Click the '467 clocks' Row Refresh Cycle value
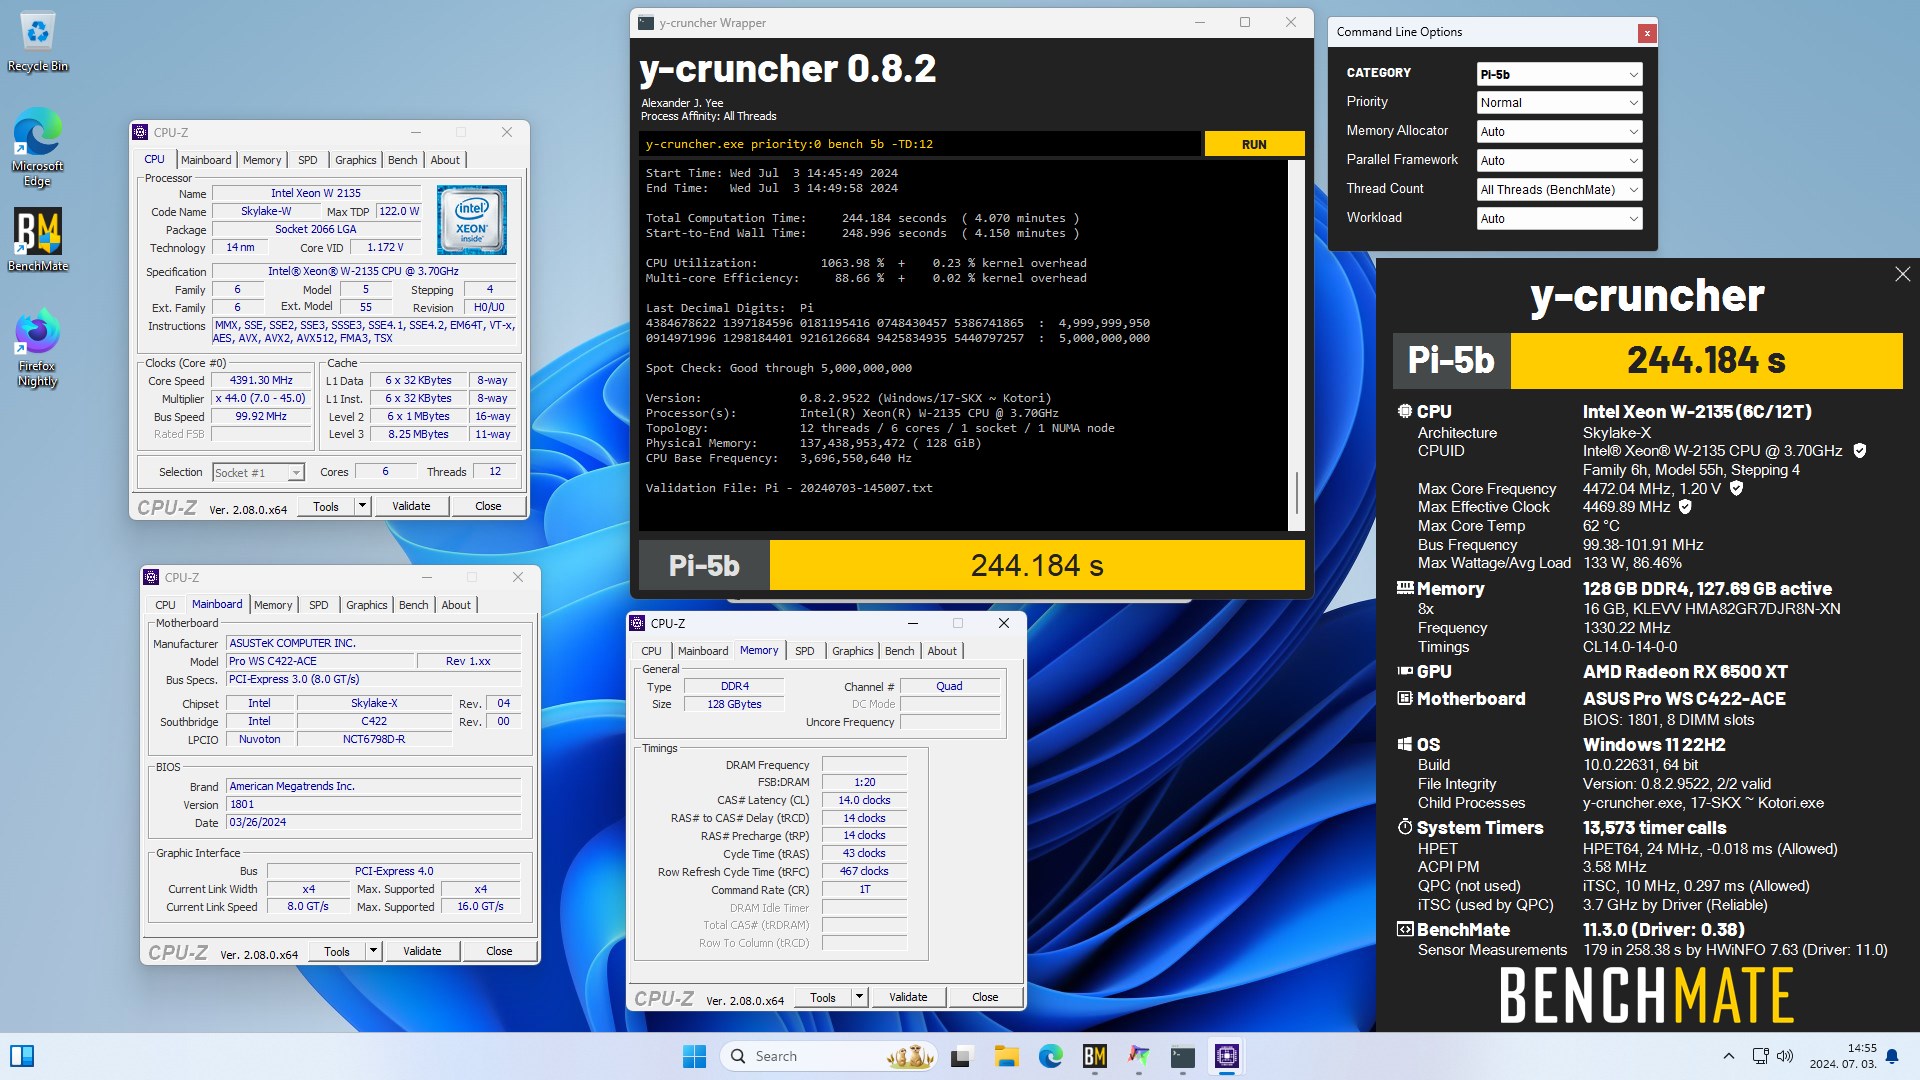Screen dimensions: 1920x1080 tap(864, 871)
